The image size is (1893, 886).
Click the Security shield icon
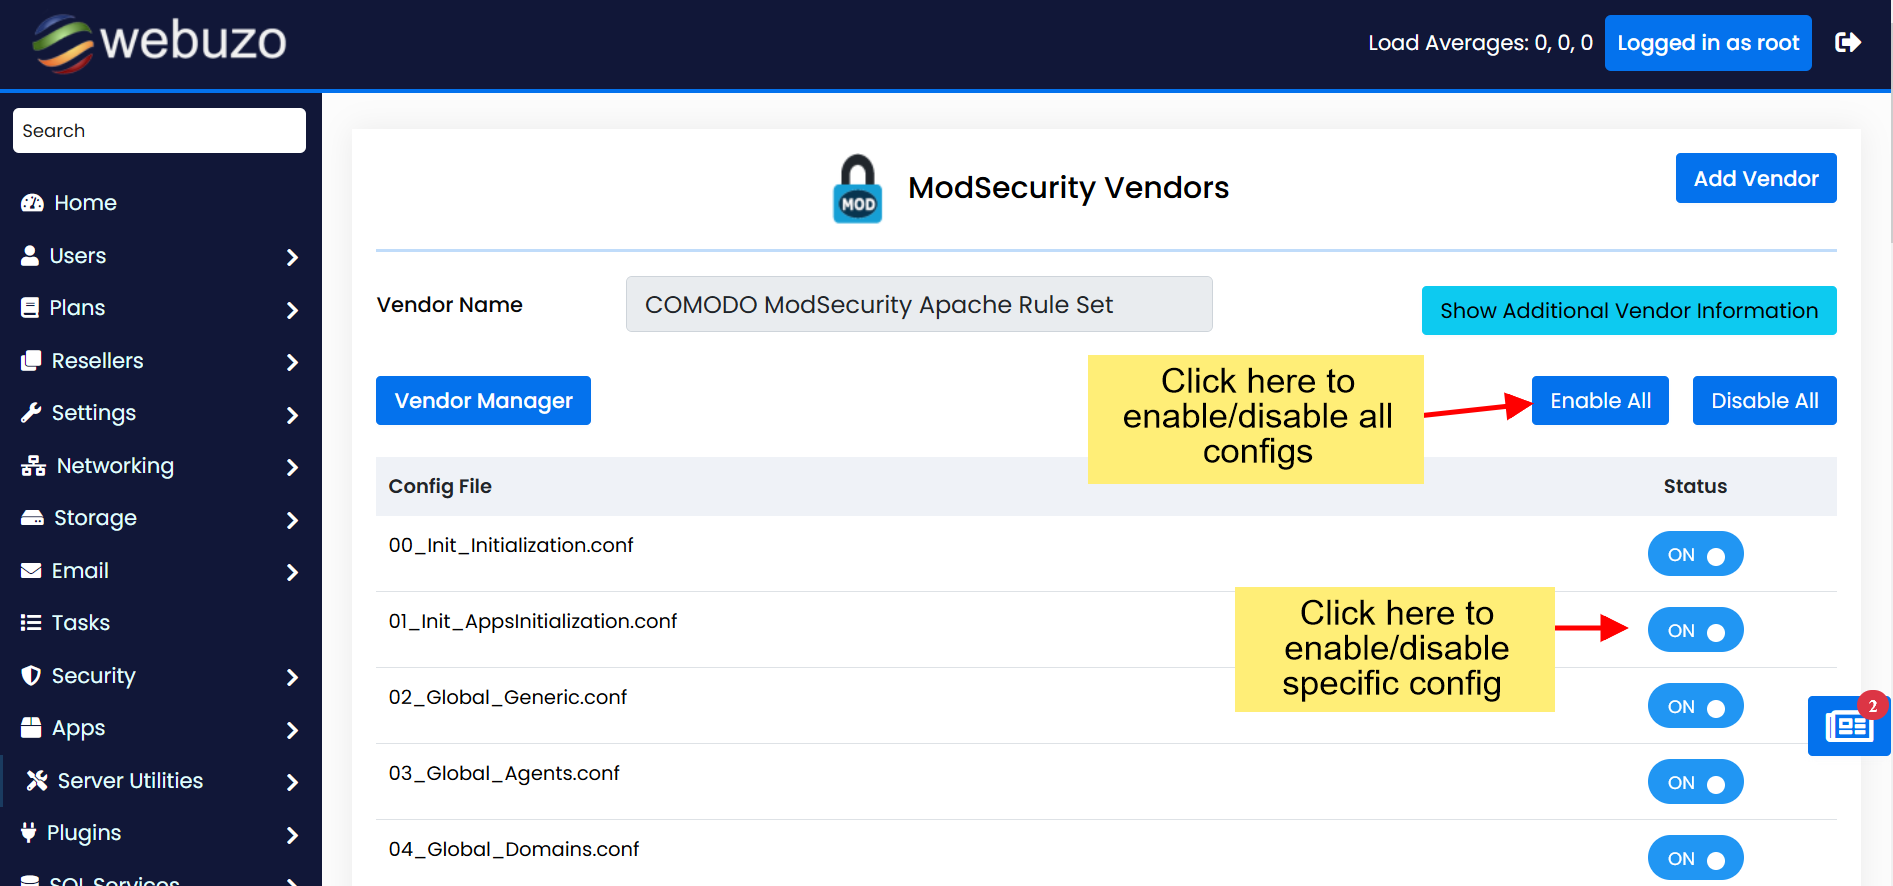(31, 676)
